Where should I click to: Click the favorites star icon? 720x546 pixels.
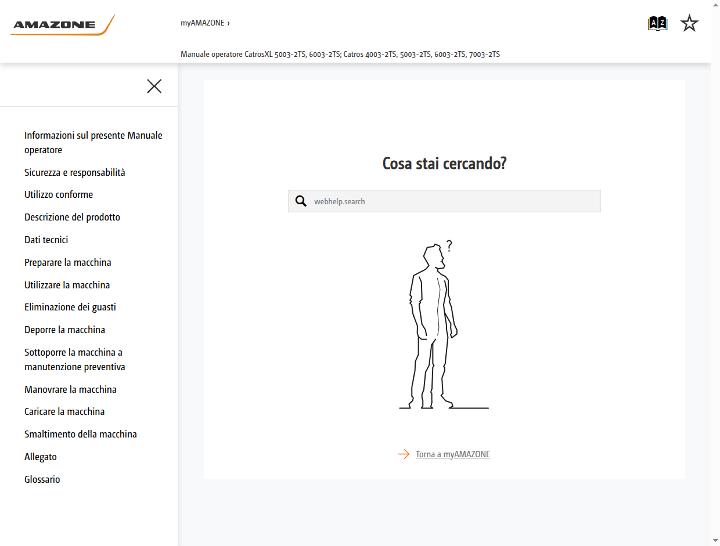(689, 23)
